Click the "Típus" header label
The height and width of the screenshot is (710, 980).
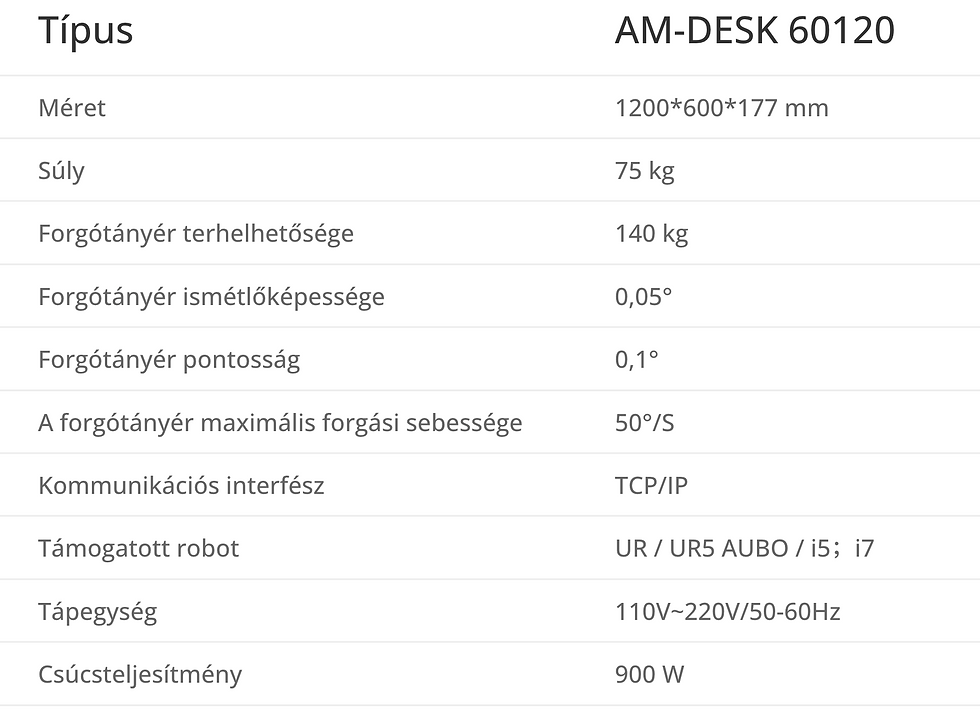(86, 31)
